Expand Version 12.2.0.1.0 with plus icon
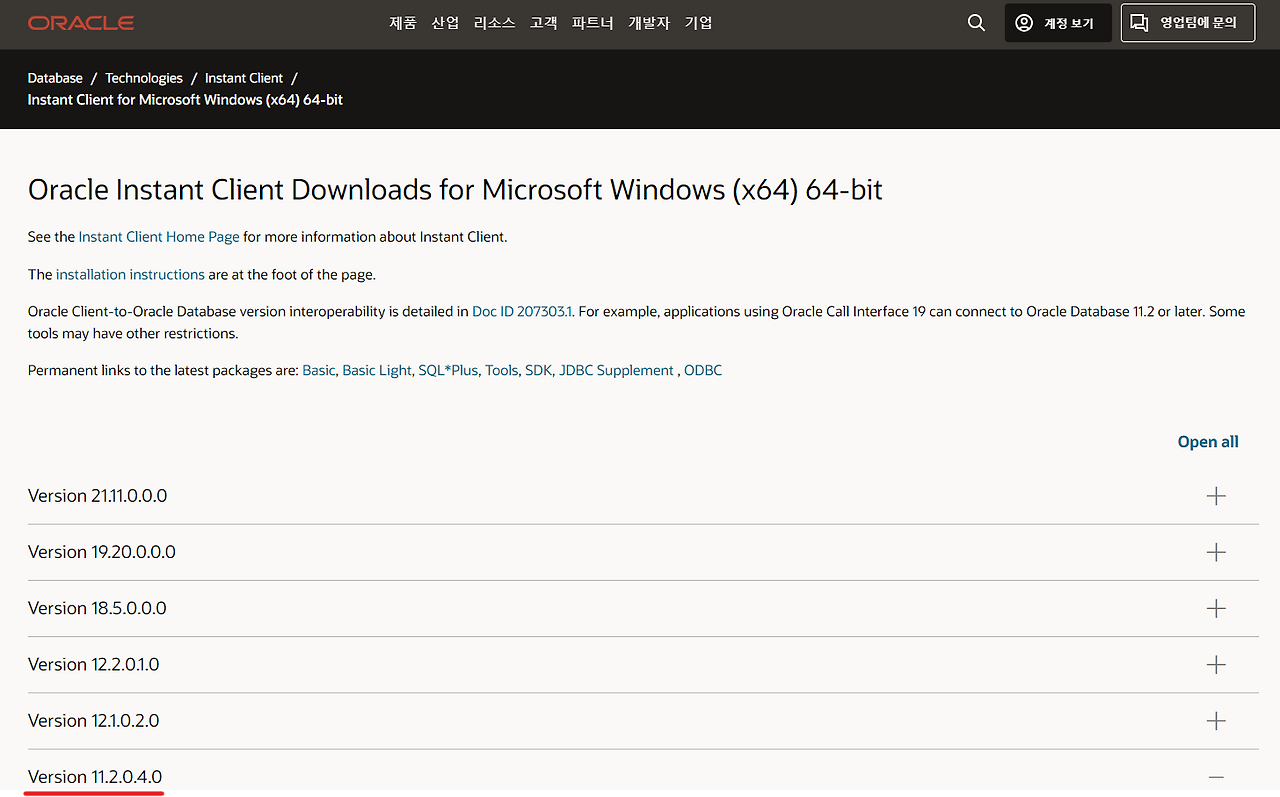The width and height of the screenshot is (1280, 797). [1216, 664]
